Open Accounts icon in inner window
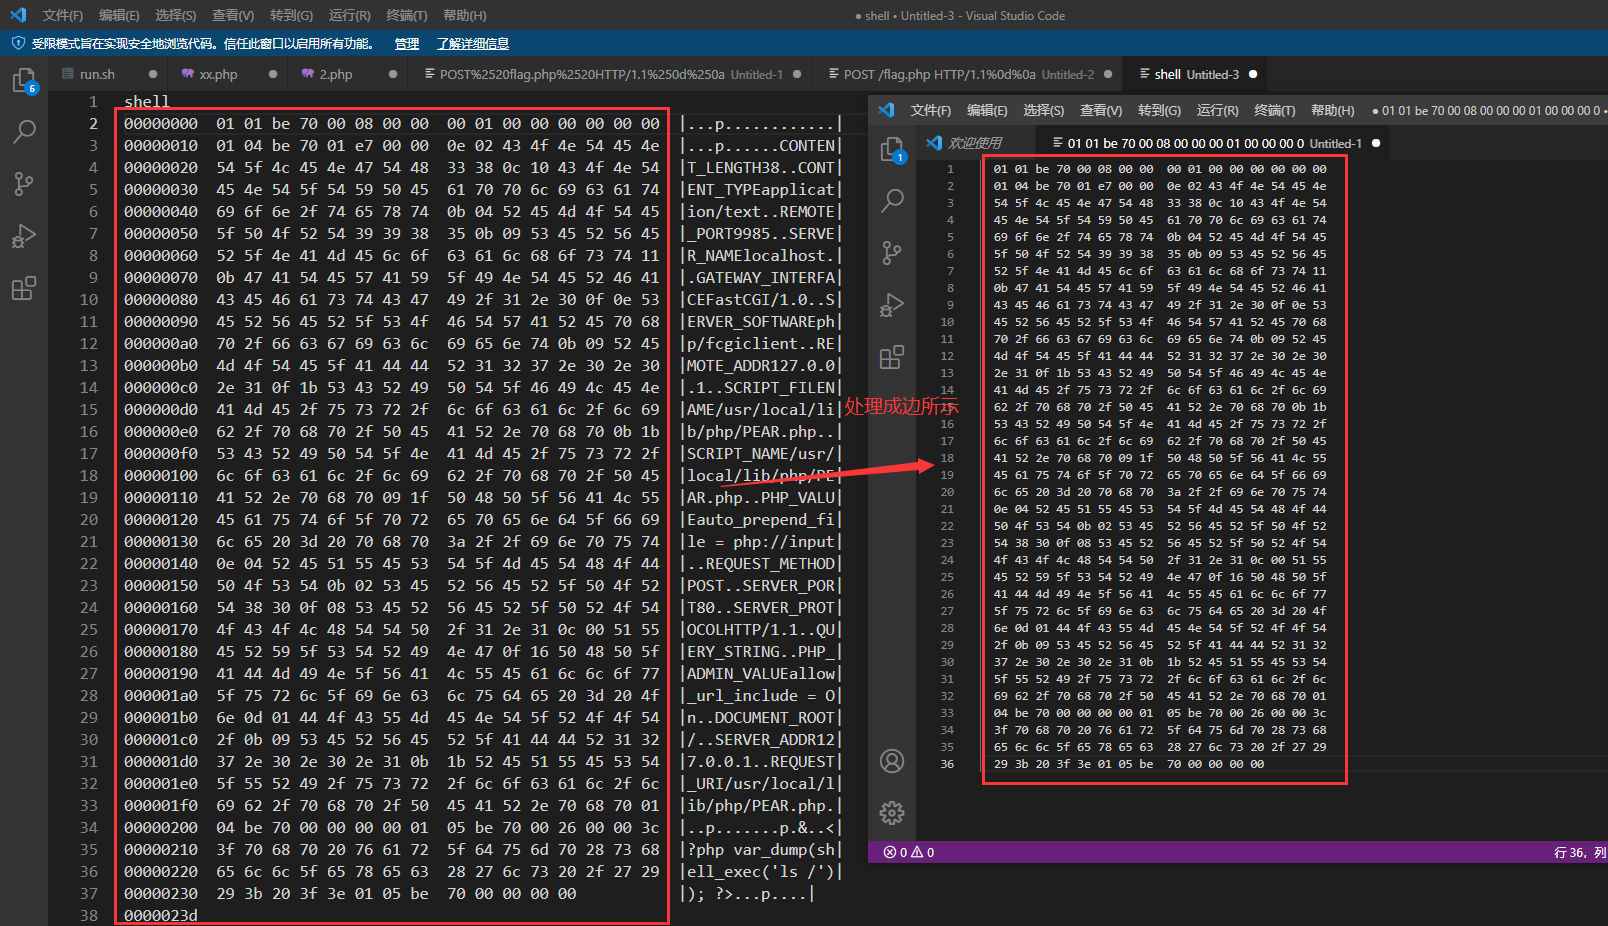 (x=892, y=761)
